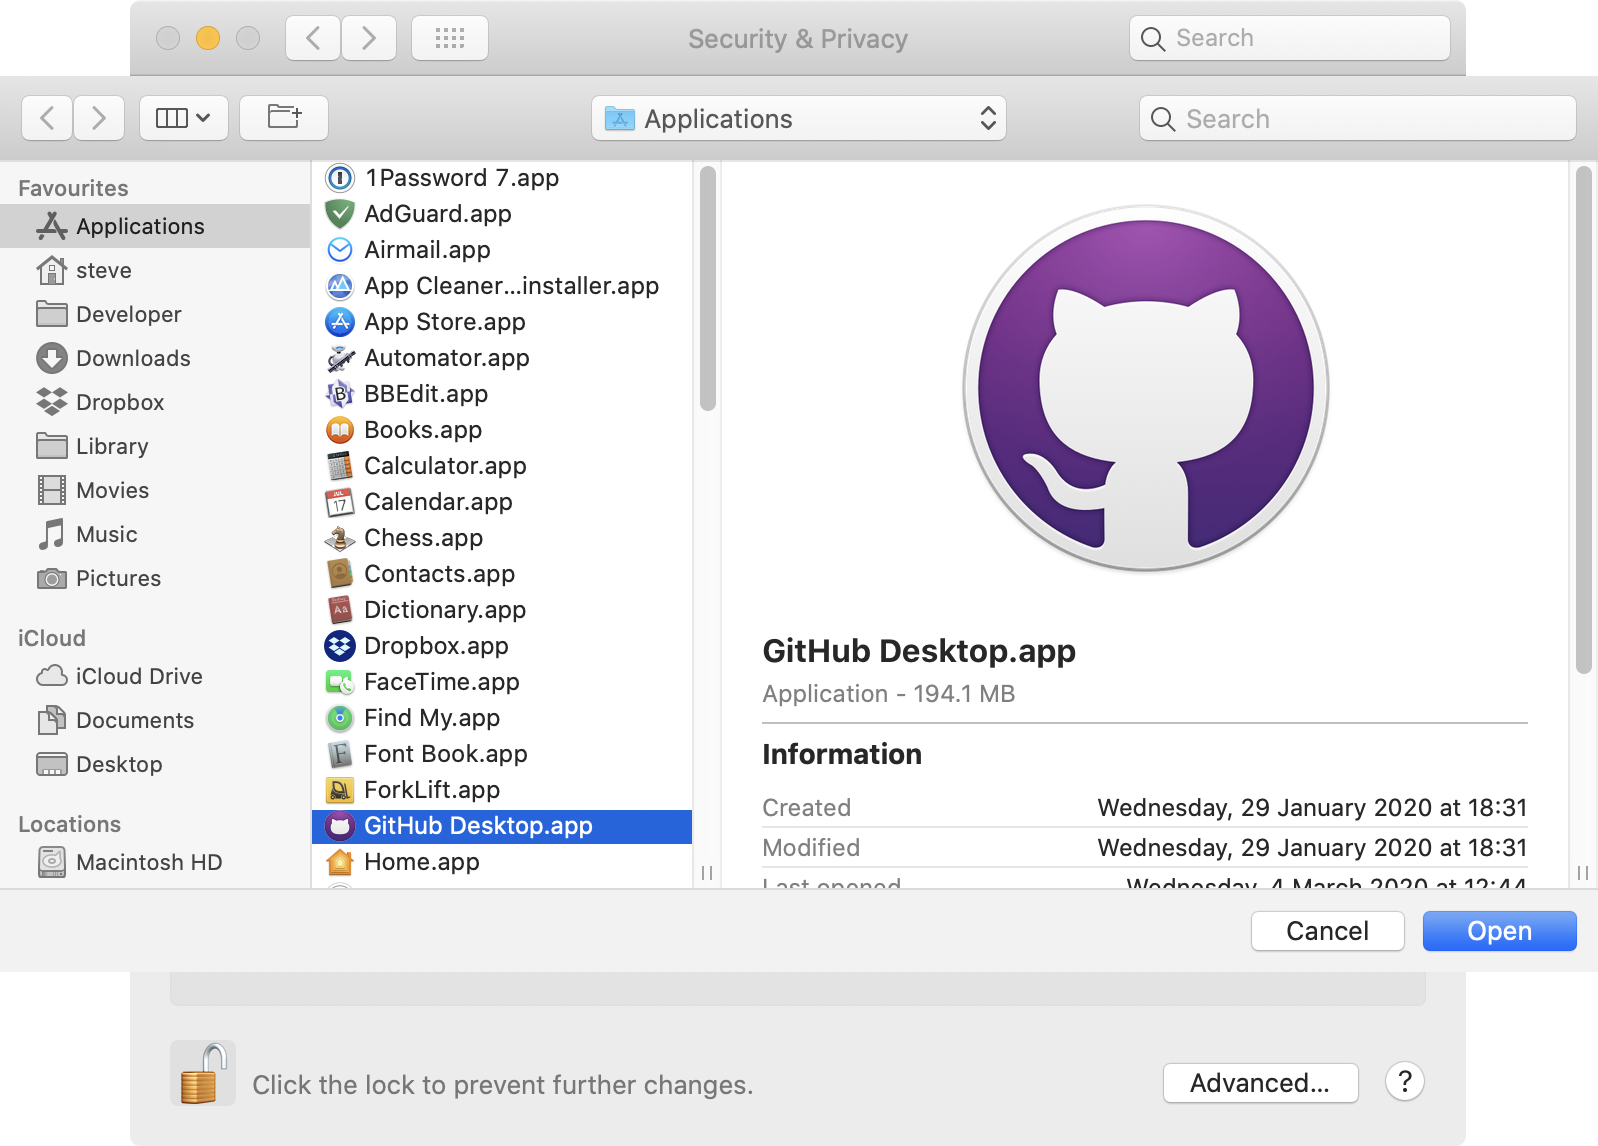The height and width of the screenshot is (1146, 1598).
Task: Click the file list column resize handle
Action: tap(707, 873)
